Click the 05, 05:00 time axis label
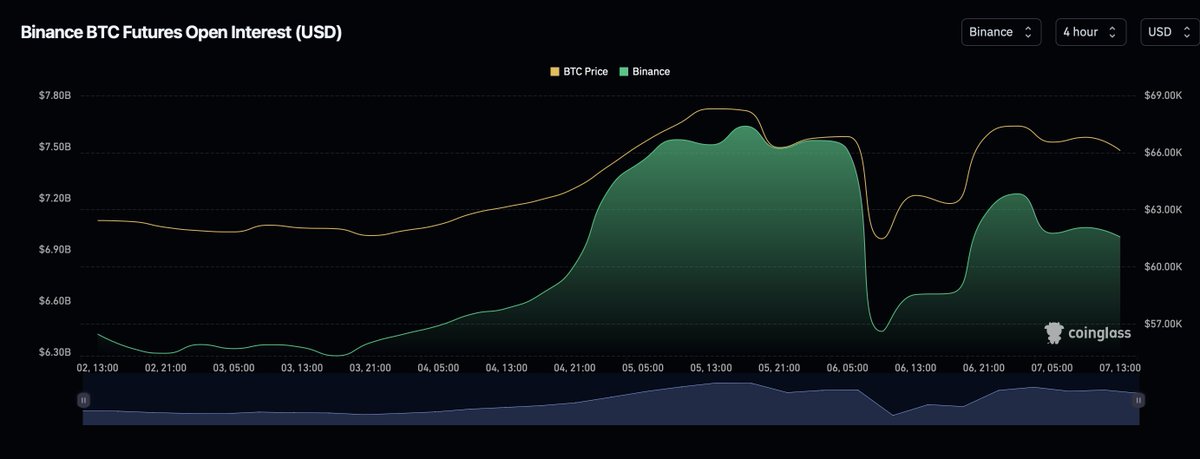The image size is (1200, 459). [642, 368]
